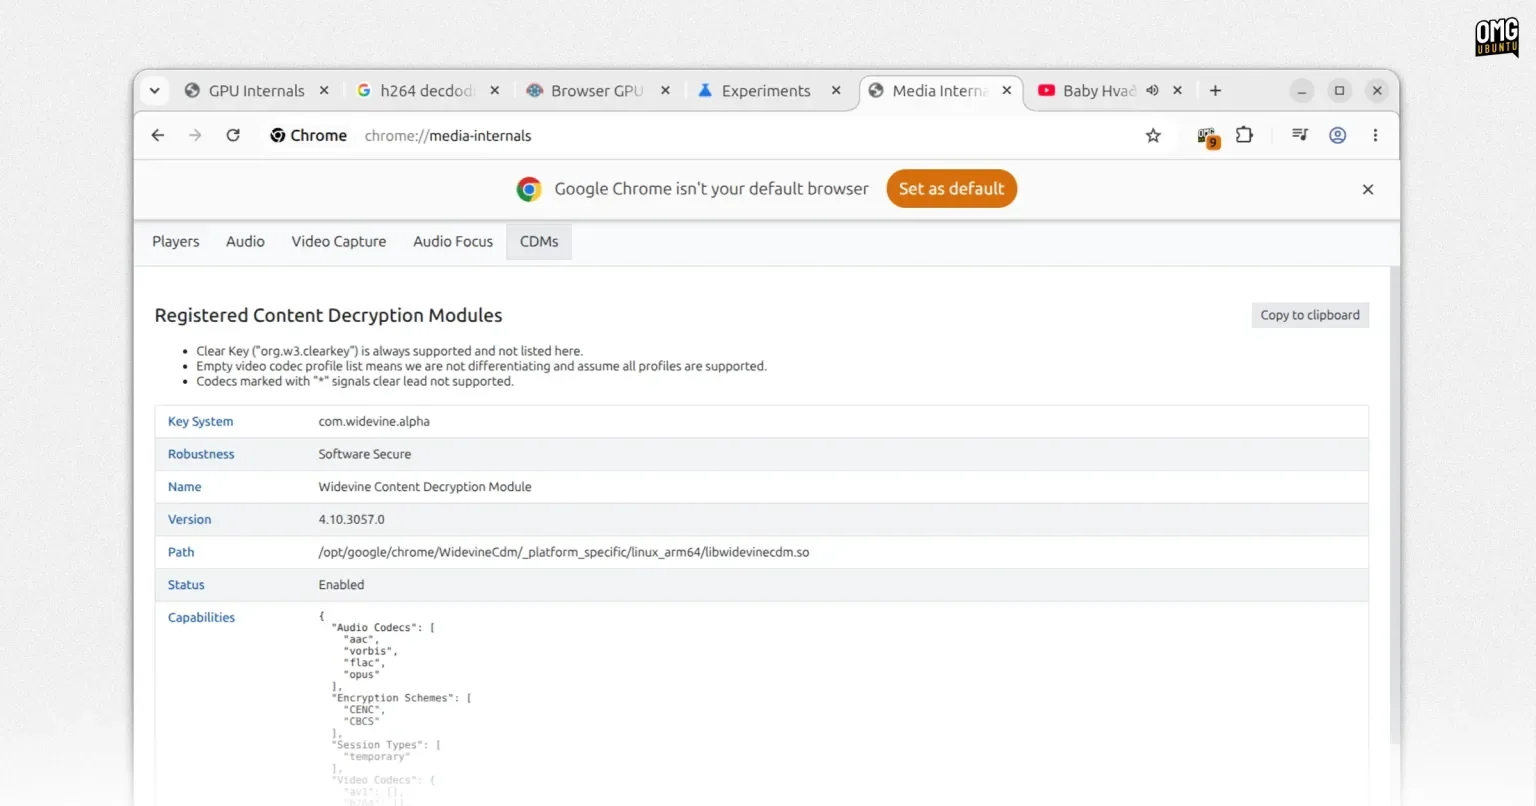Maximize the Chrome window
Viewport: 1536px width, 806px height.
[x=1340, y=90]
